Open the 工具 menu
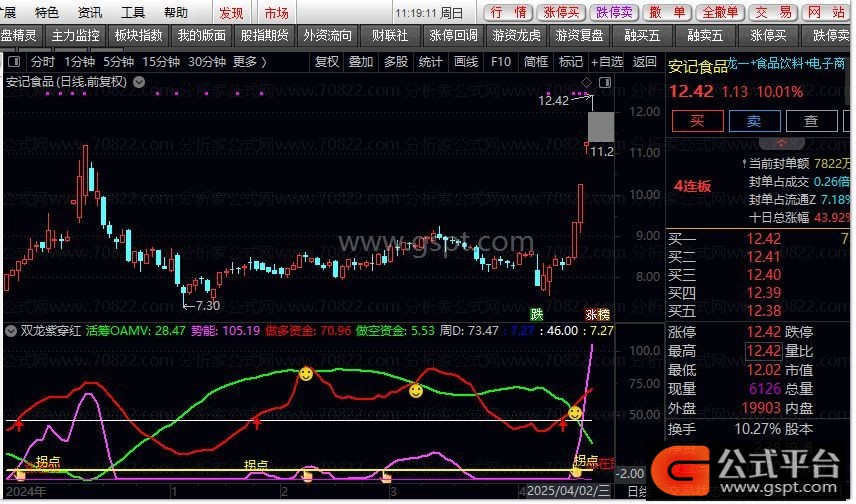The image size is (856, 504). click(x=133, y=12)
